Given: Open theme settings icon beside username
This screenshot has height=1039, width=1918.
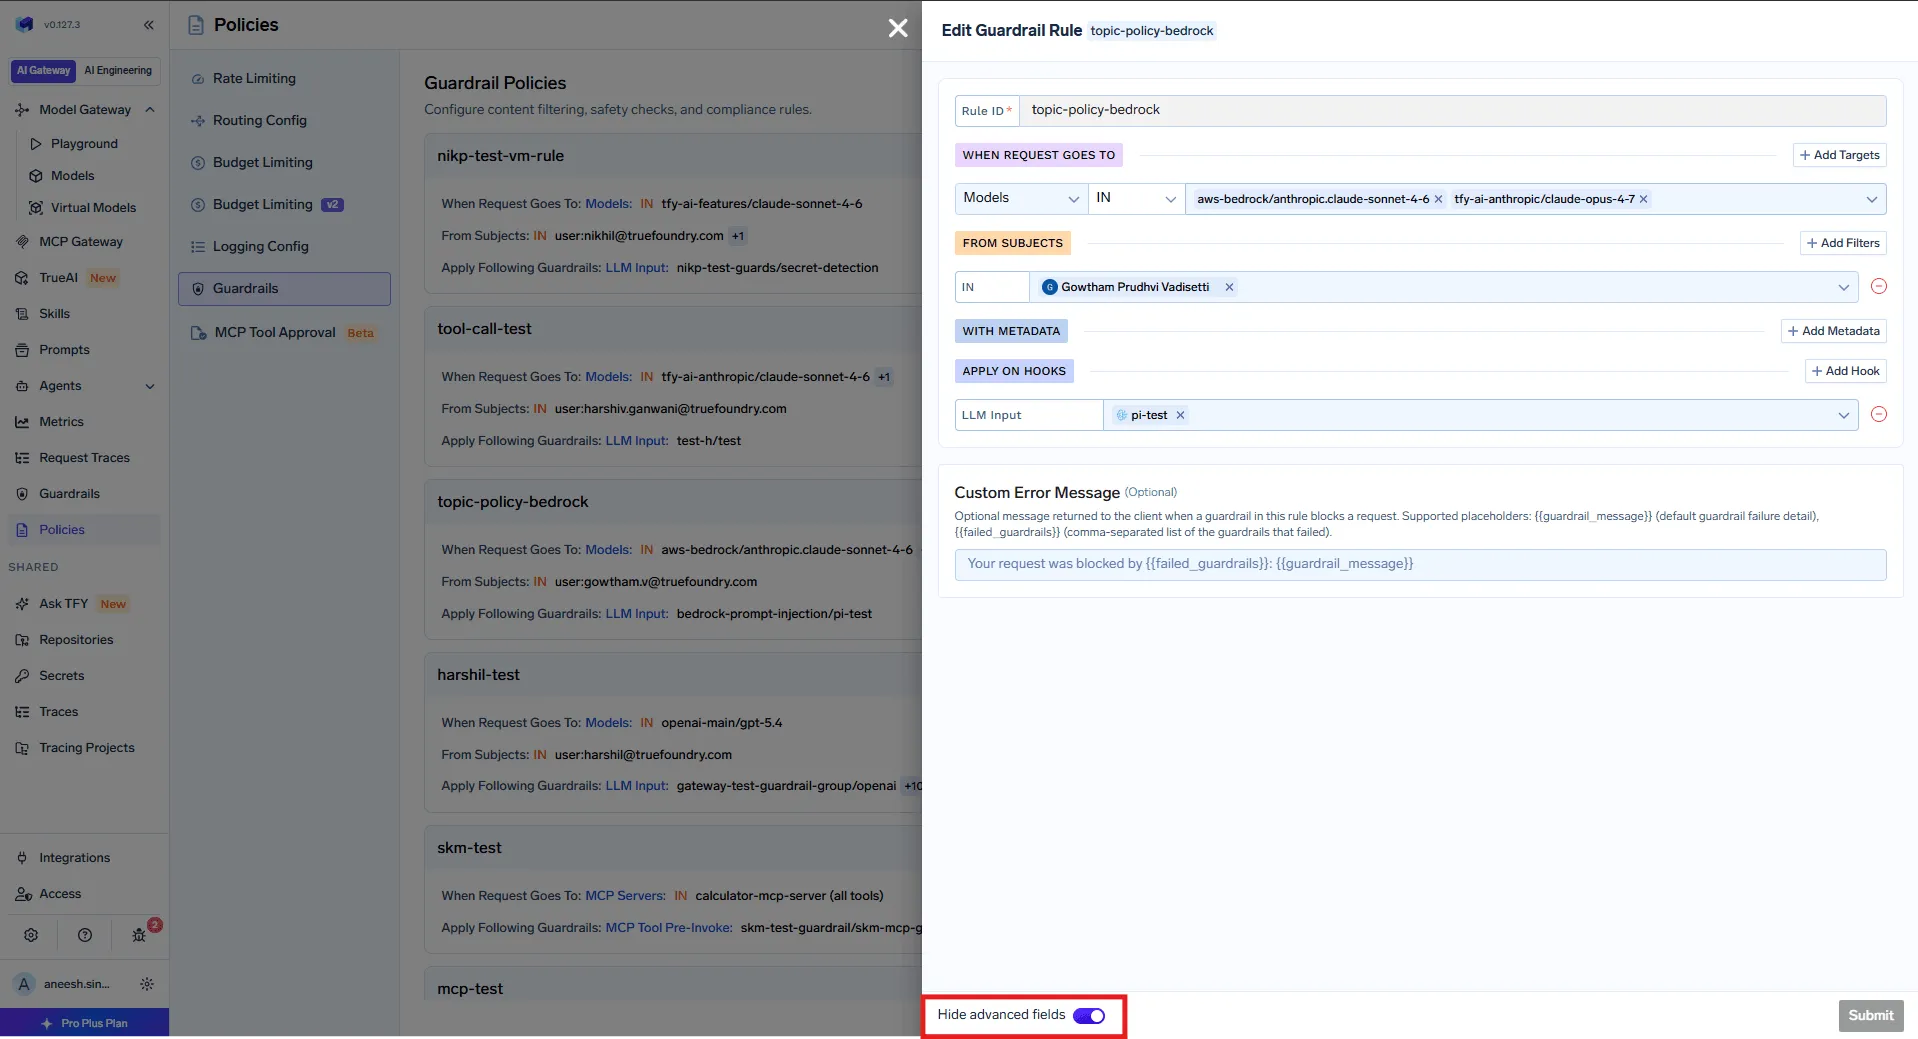Looking at the screenshot, I should click(147, 984).
